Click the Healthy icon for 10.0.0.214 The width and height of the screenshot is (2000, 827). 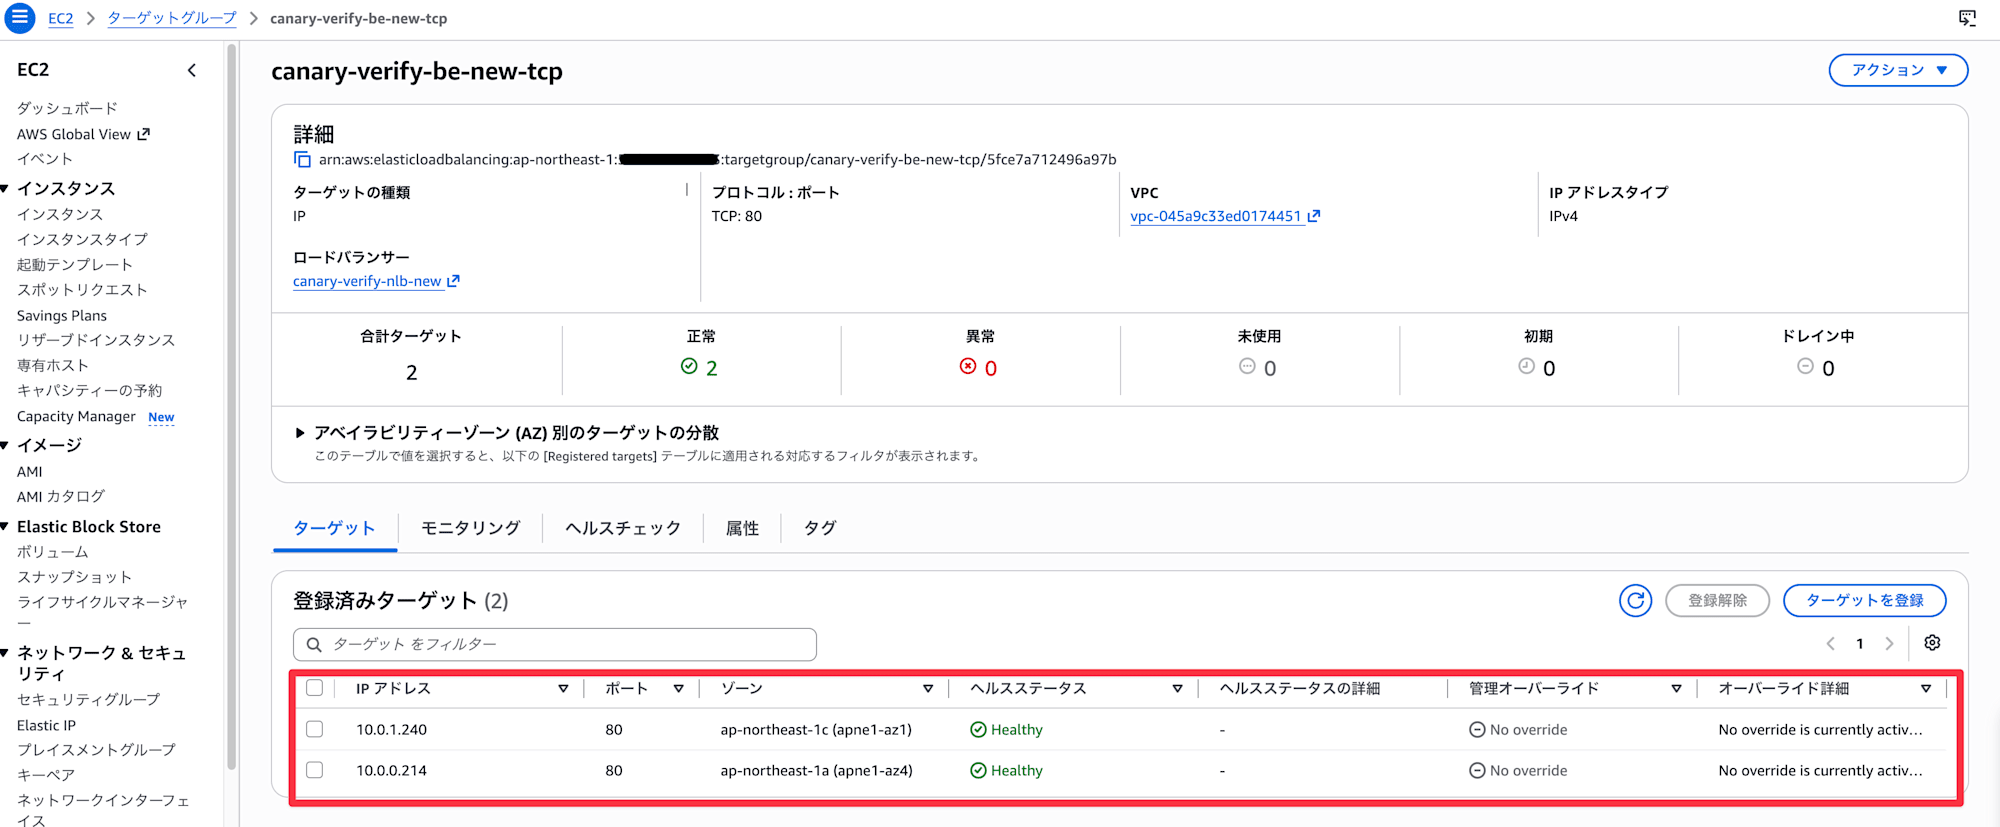tap(978, 771)
